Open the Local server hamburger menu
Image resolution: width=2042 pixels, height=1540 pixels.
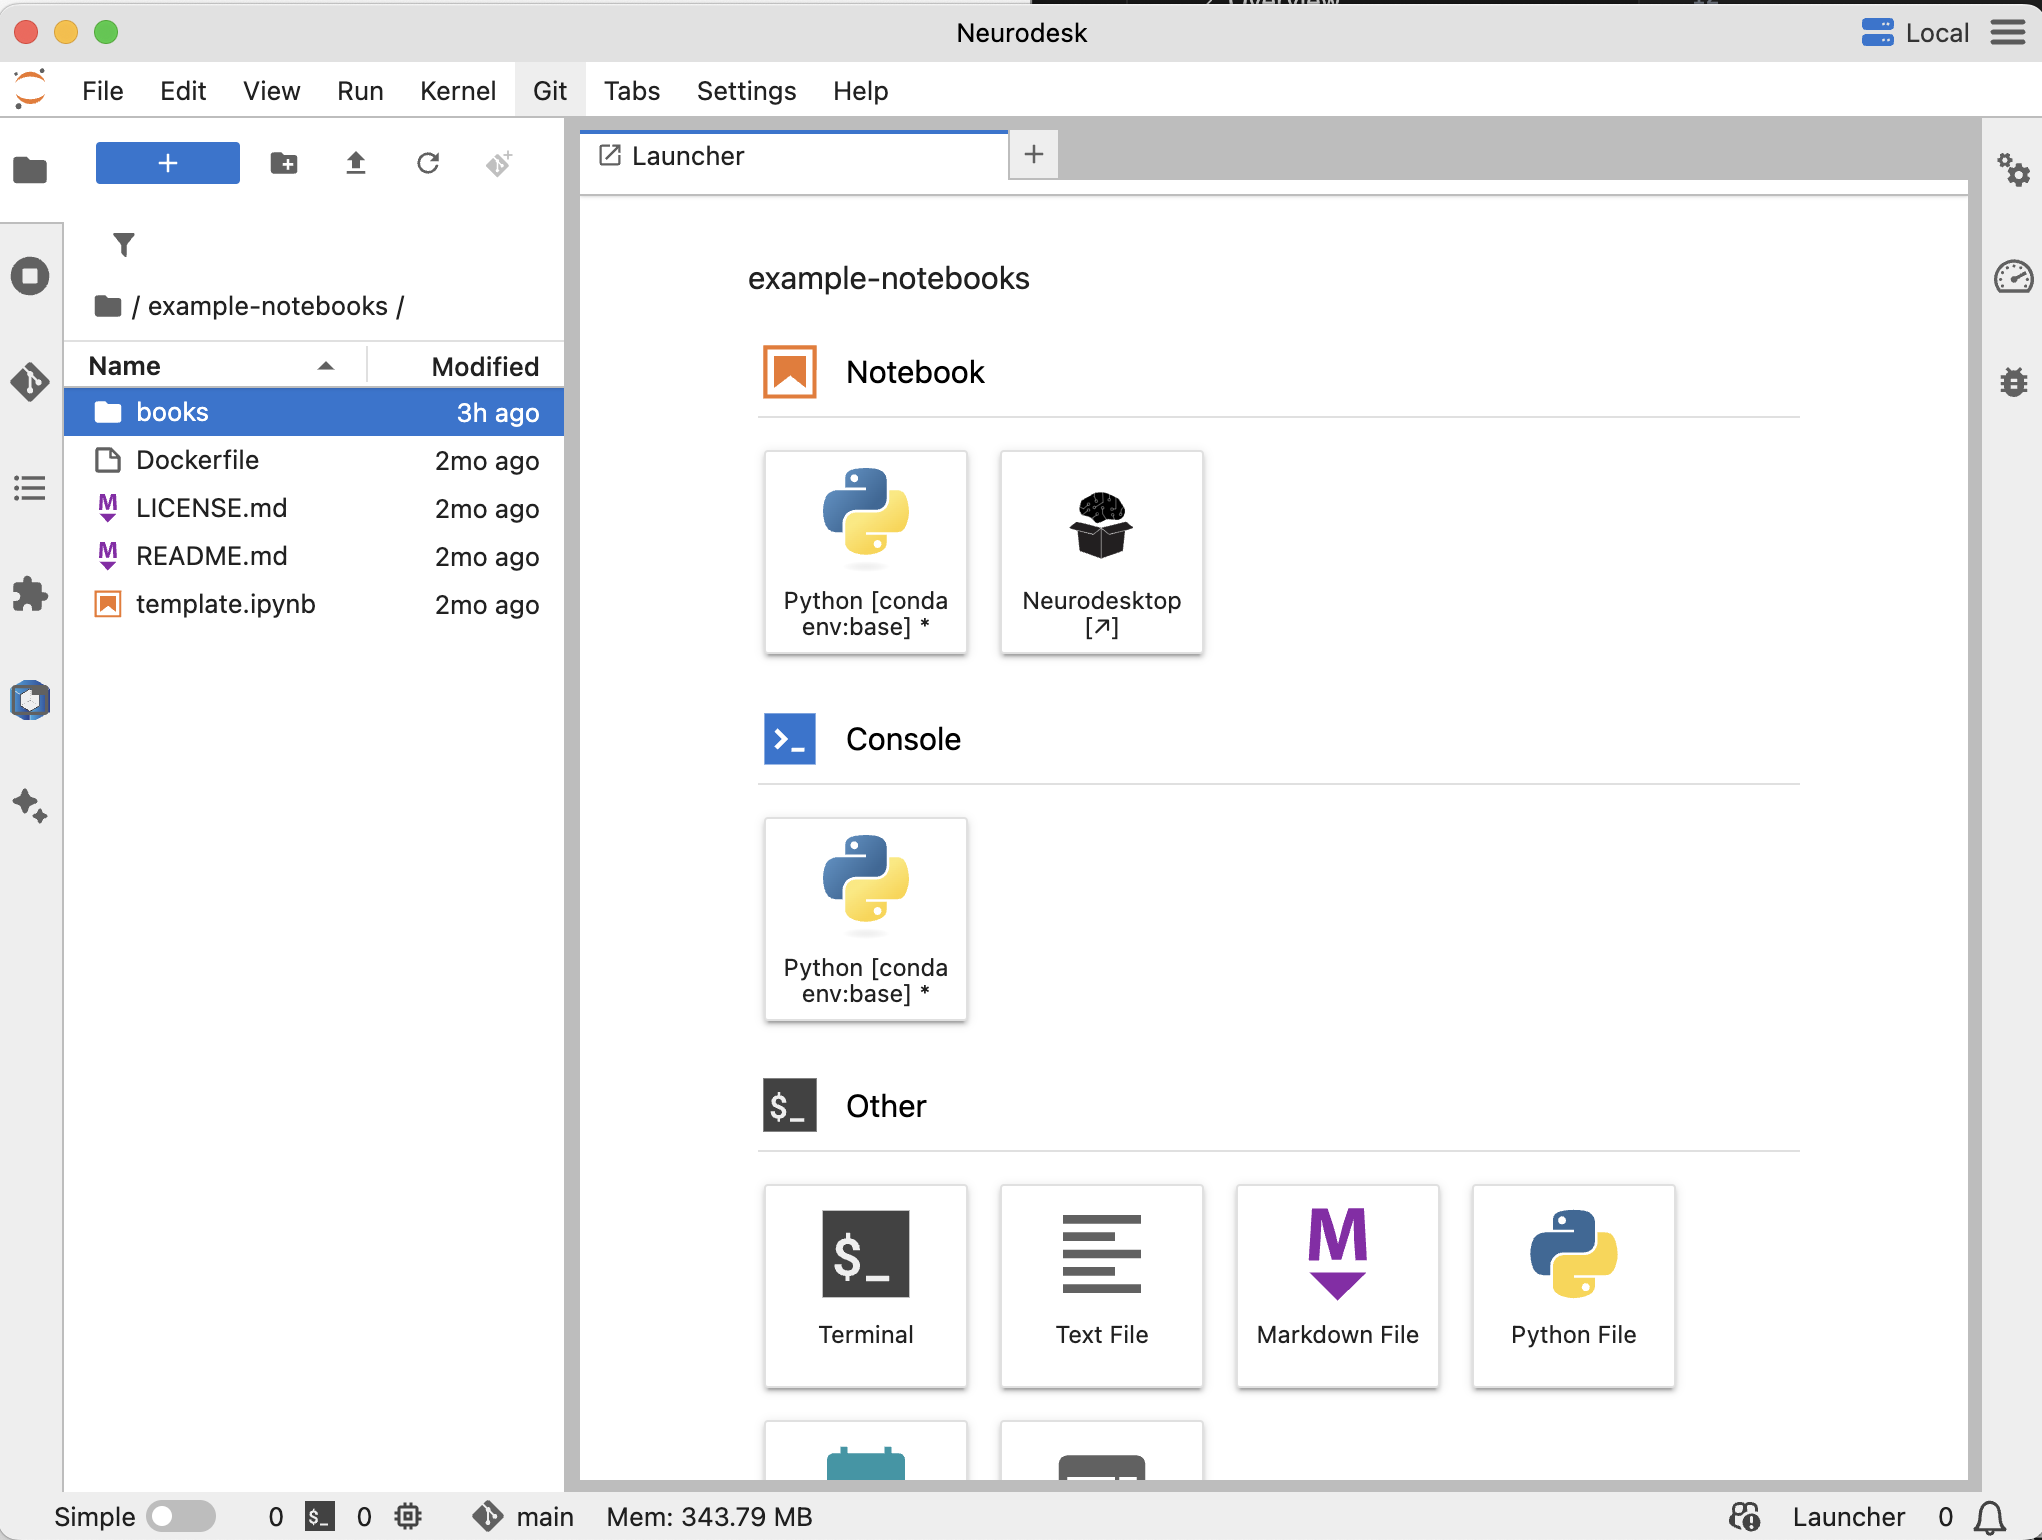[x=2007, y=33]
